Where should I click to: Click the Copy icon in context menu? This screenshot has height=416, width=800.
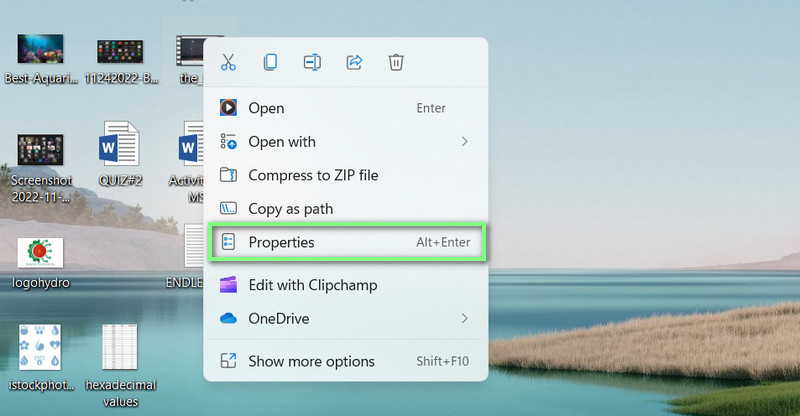click(270, 62)
